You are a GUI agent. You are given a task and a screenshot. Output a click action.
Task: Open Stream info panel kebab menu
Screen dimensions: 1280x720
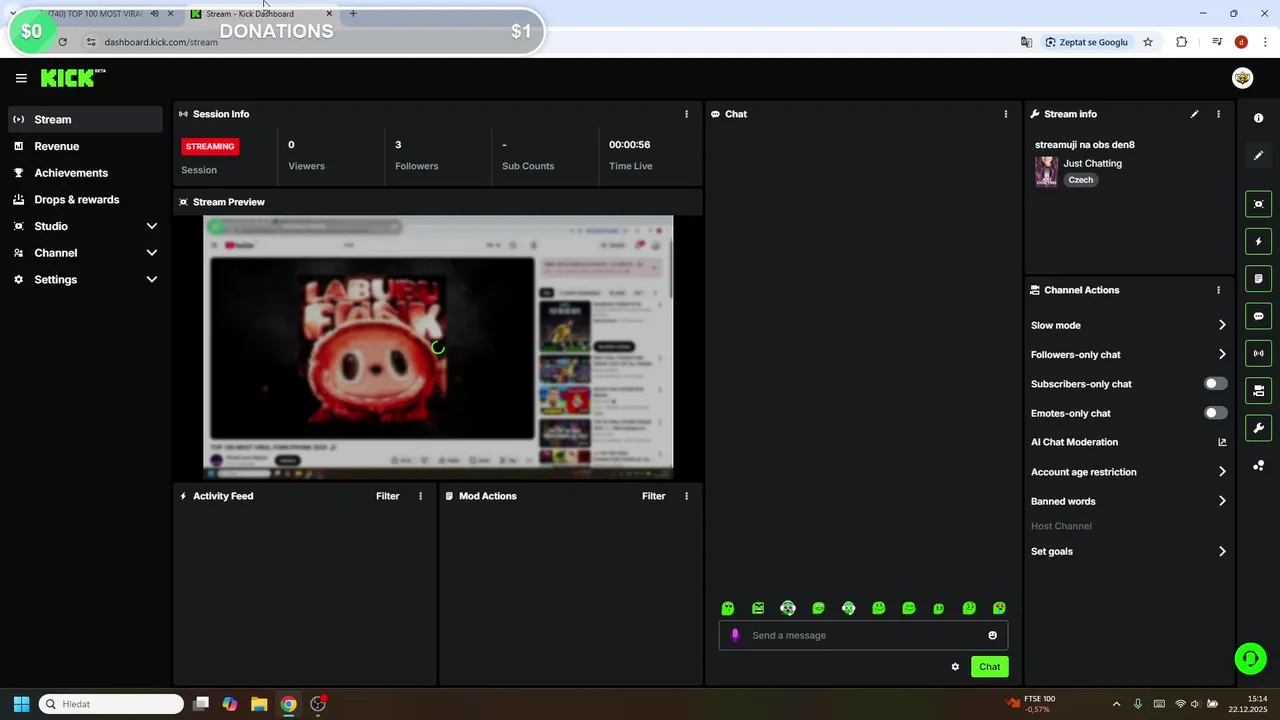[1218, 114]
